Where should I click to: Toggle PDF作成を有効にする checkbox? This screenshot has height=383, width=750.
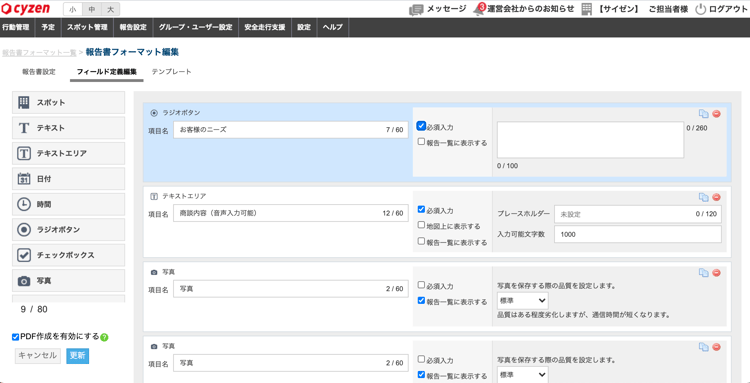coord(16,337)
